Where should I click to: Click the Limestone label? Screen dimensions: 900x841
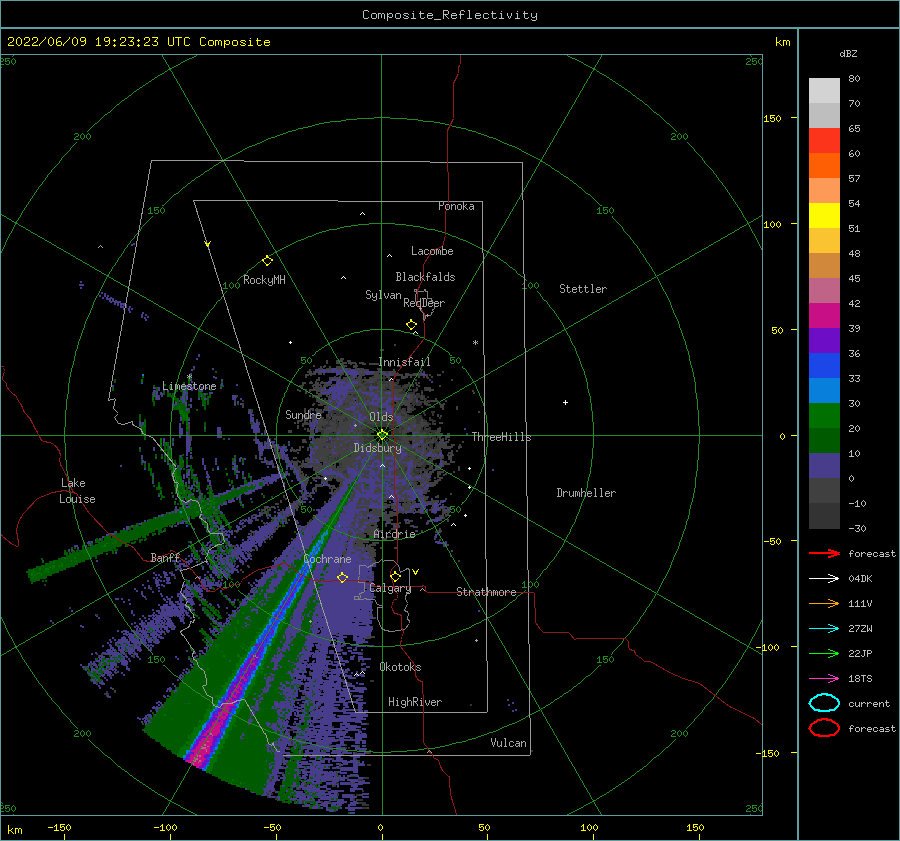(x=189, y=386)
